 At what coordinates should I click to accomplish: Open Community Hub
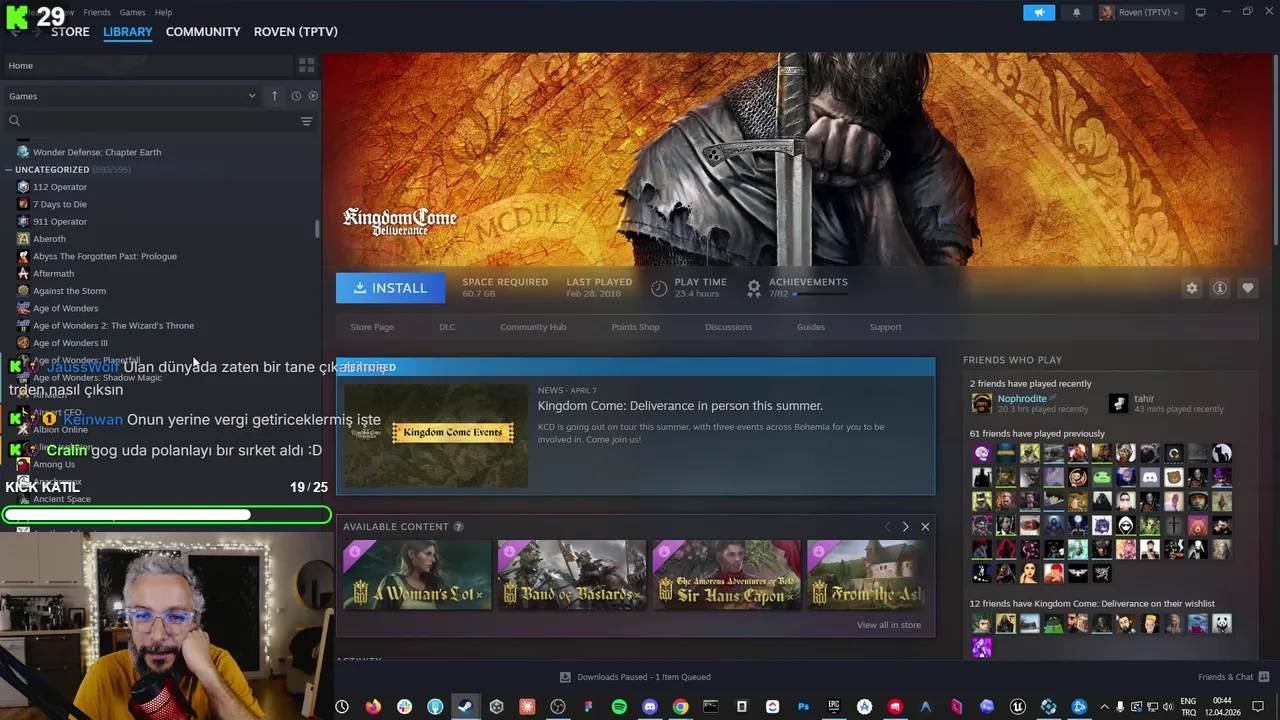pos(533,327)
